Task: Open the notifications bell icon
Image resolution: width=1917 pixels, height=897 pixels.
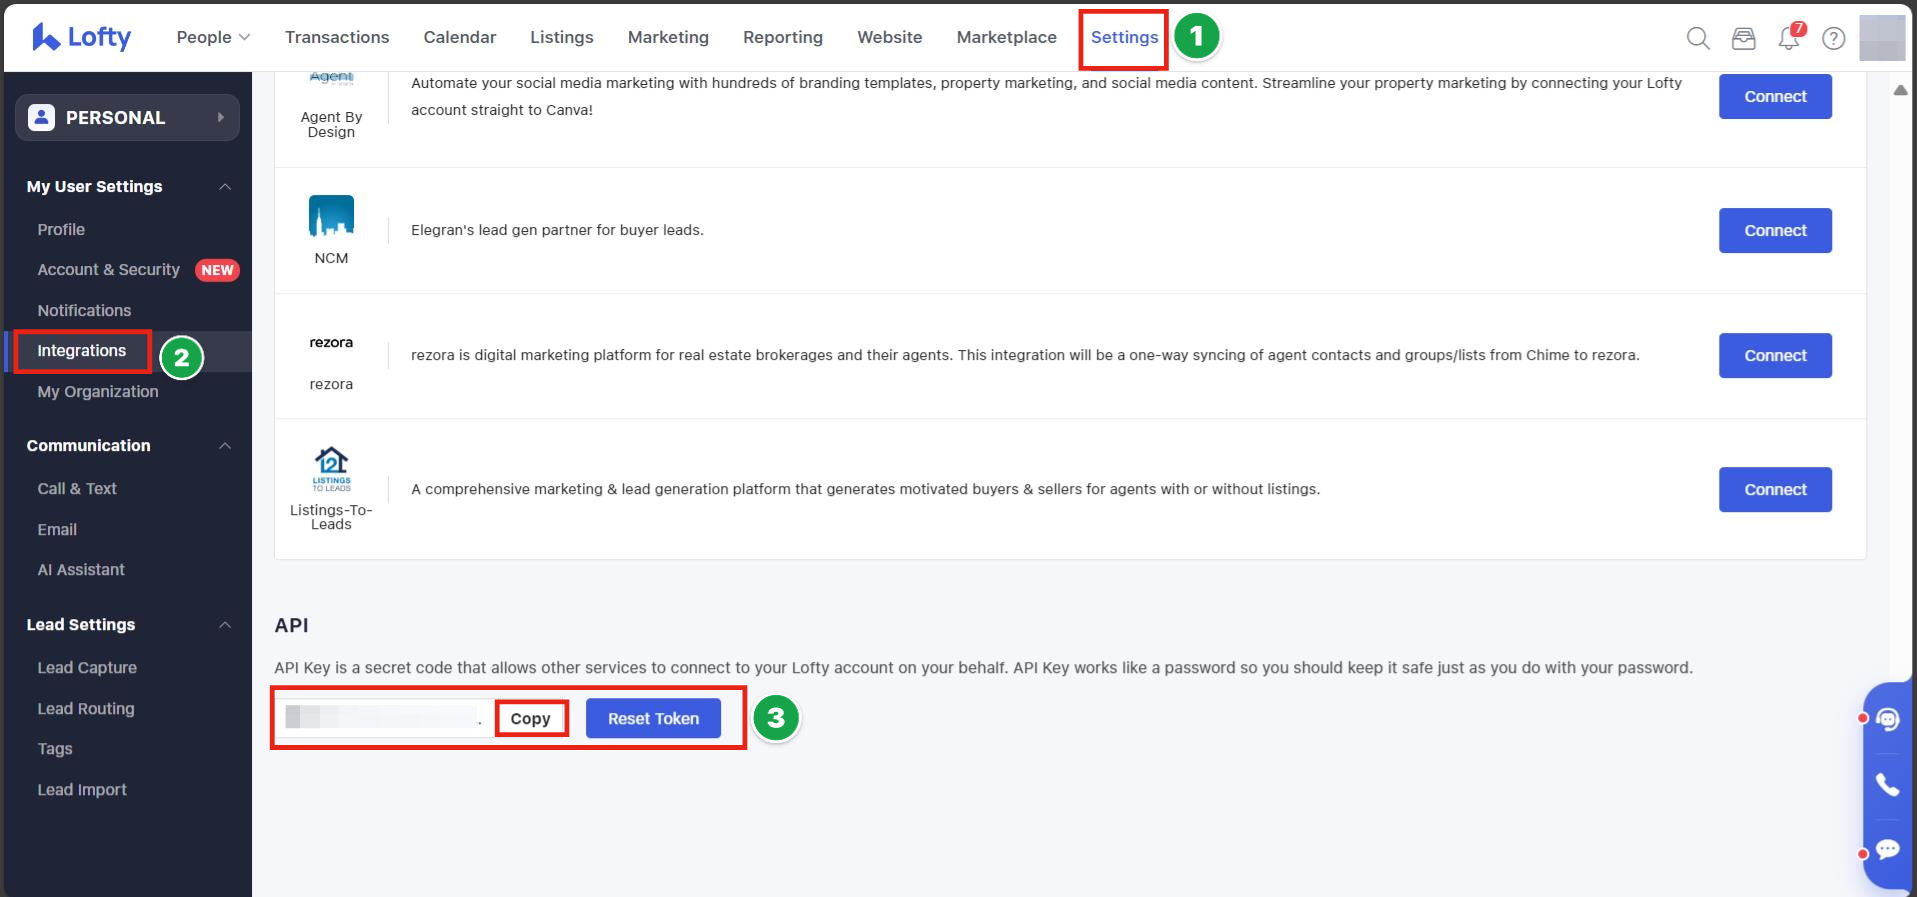Action: coord(1788,38)
